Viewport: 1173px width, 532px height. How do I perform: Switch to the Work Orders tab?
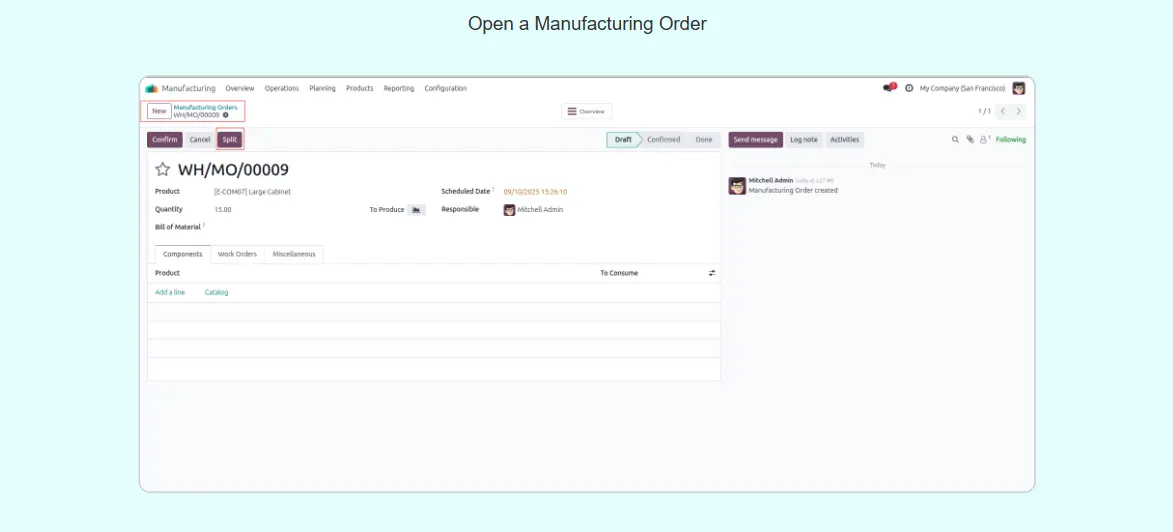tap(237, 254)
